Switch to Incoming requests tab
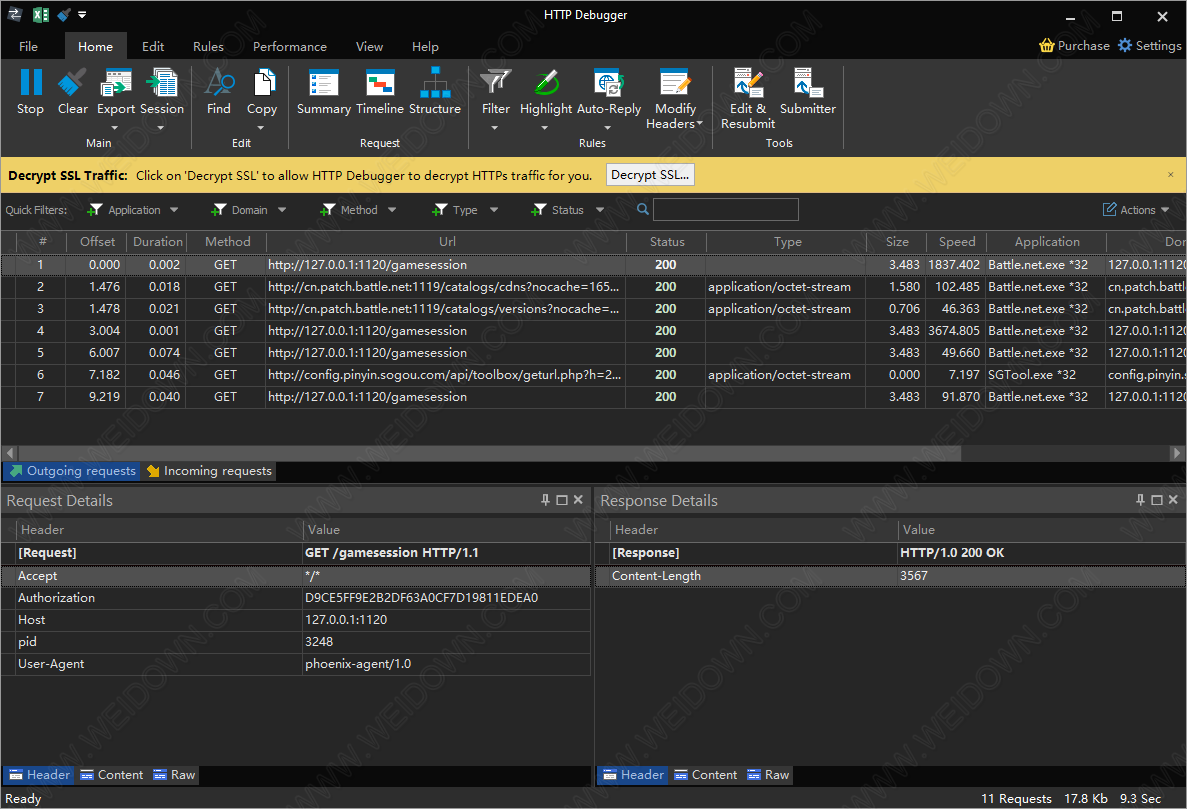1187x809 pixels. coord(209,471)
